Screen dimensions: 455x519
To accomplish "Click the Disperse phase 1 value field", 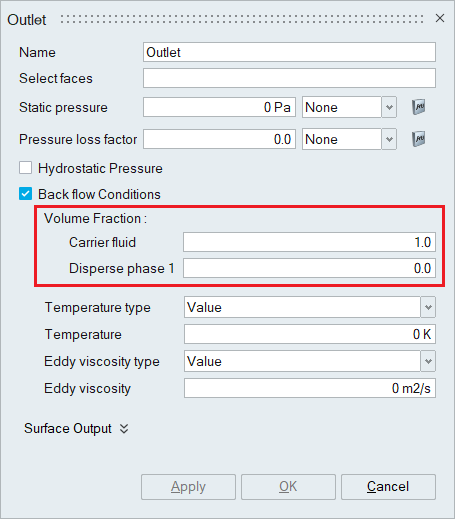I will pyautogui.click(x=309, y=268).
